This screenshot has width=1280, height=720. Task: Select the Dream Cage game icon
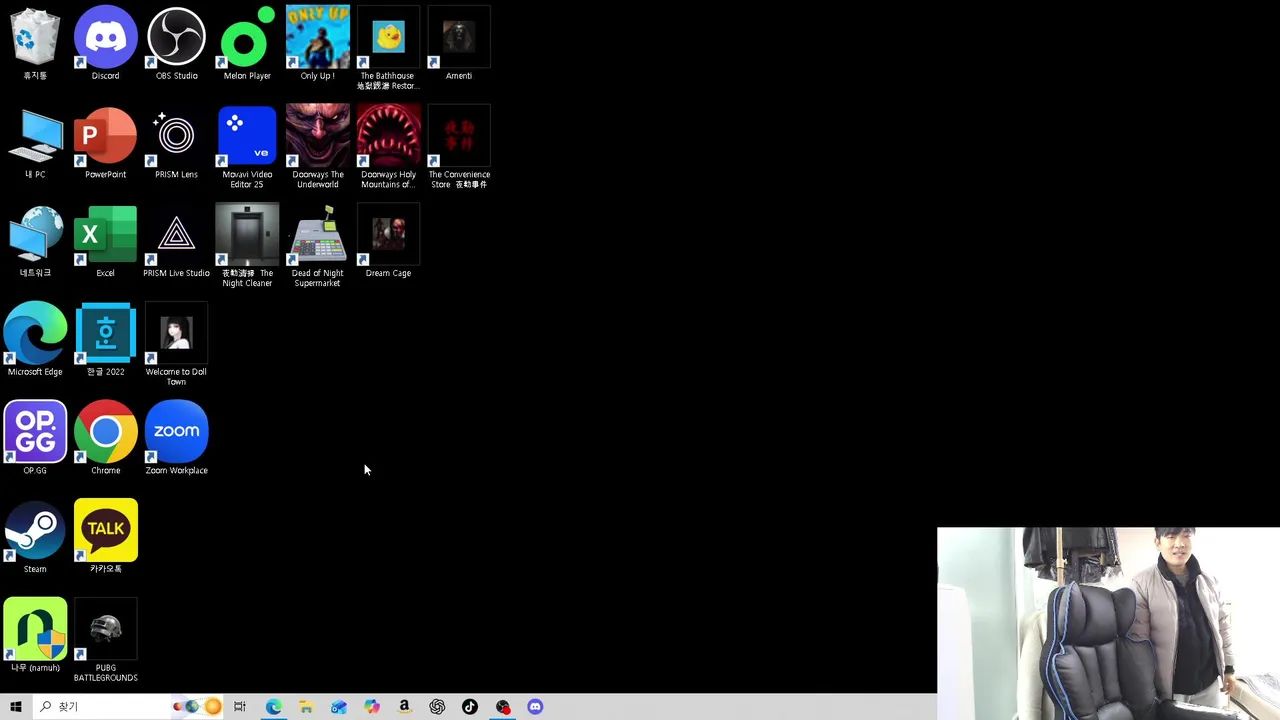point(388,242)
